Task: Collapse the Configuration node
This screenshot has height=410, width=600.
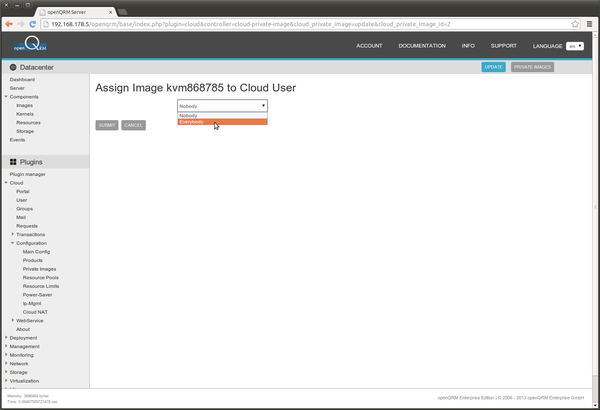Action: point(13,243)
